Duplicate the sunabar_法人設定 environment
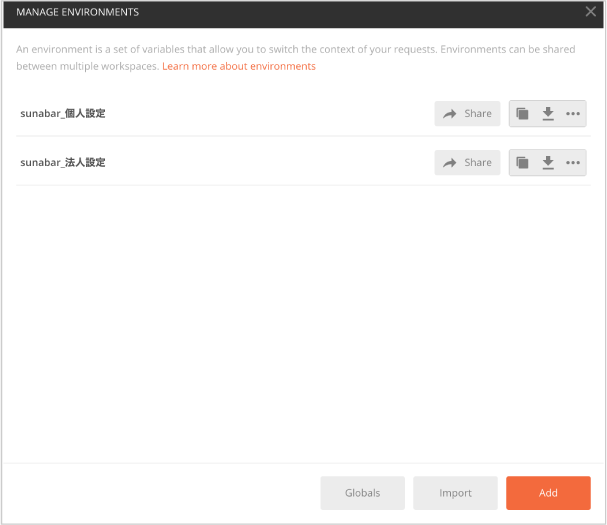The width and height of the screenshot is (607, 525). click(x=522, y=163)
